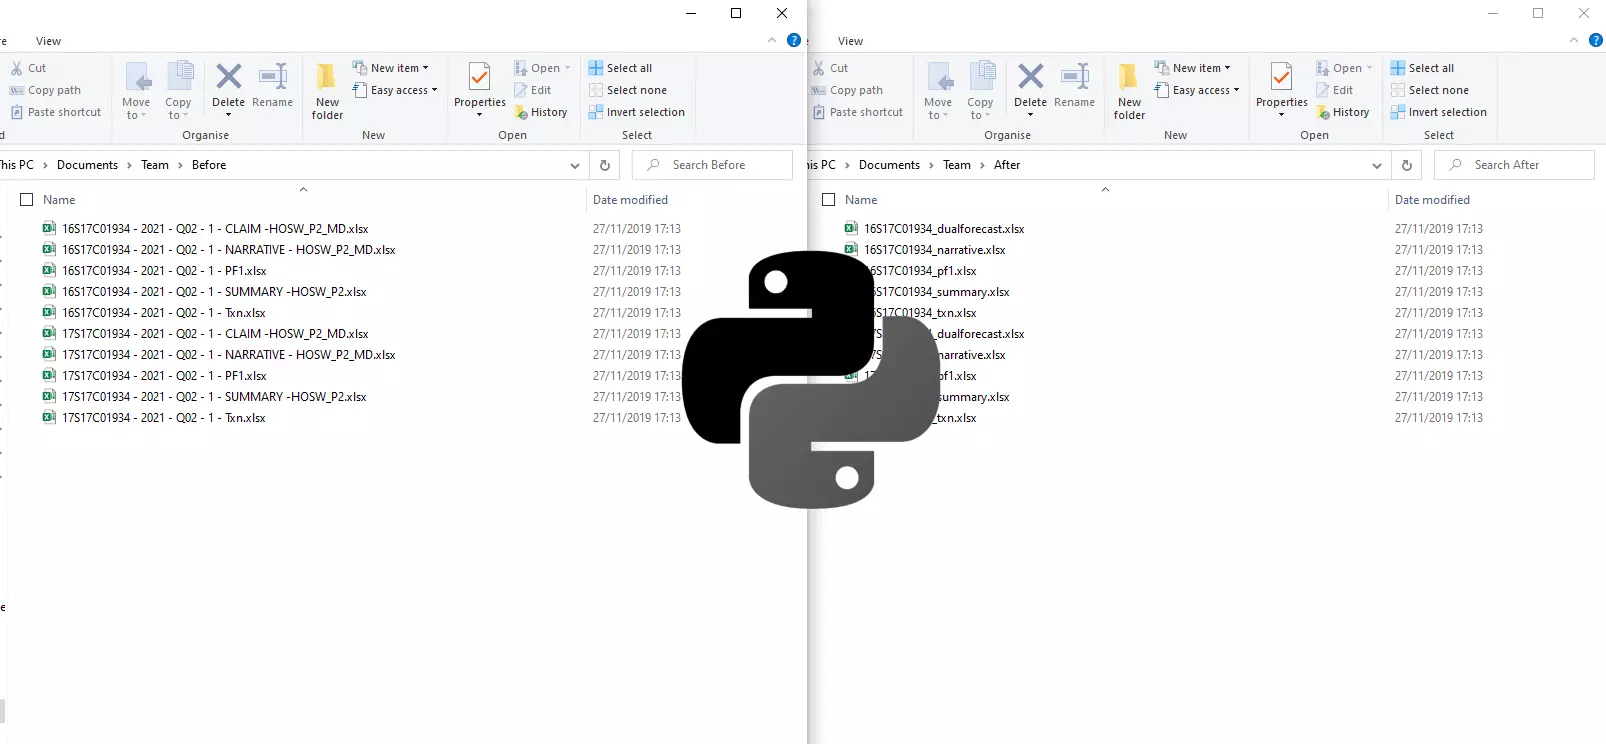Create New folder in the Before window
Viewport: 1606px width, 744px height.
coord(327,91)
